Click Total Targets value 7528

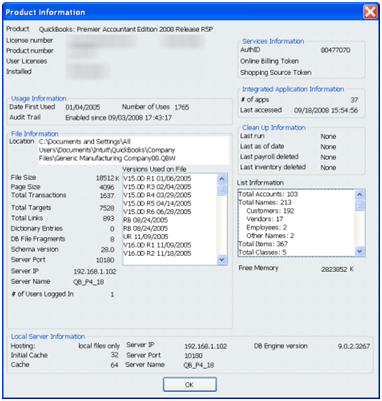click(107, 208)
